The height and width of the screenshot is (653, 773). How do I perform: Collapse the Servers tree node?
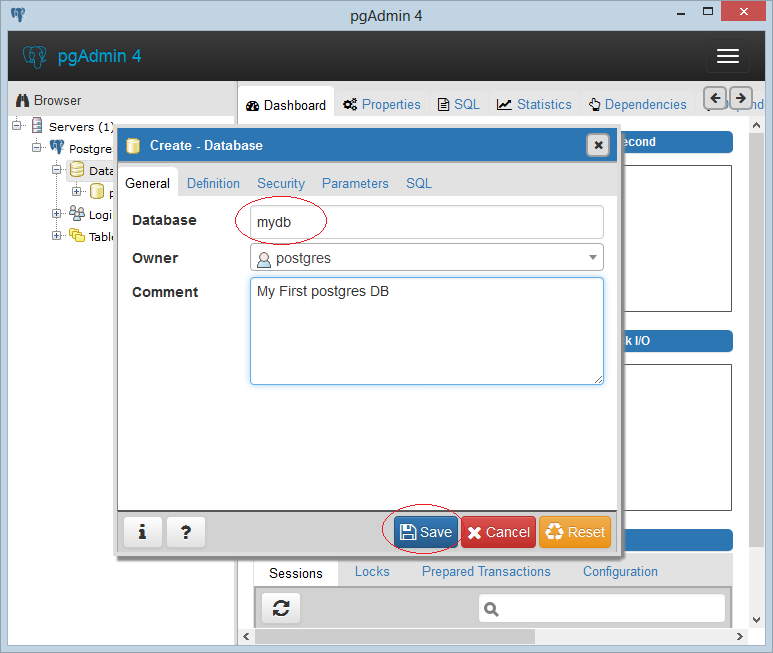[x=17, y=125]
